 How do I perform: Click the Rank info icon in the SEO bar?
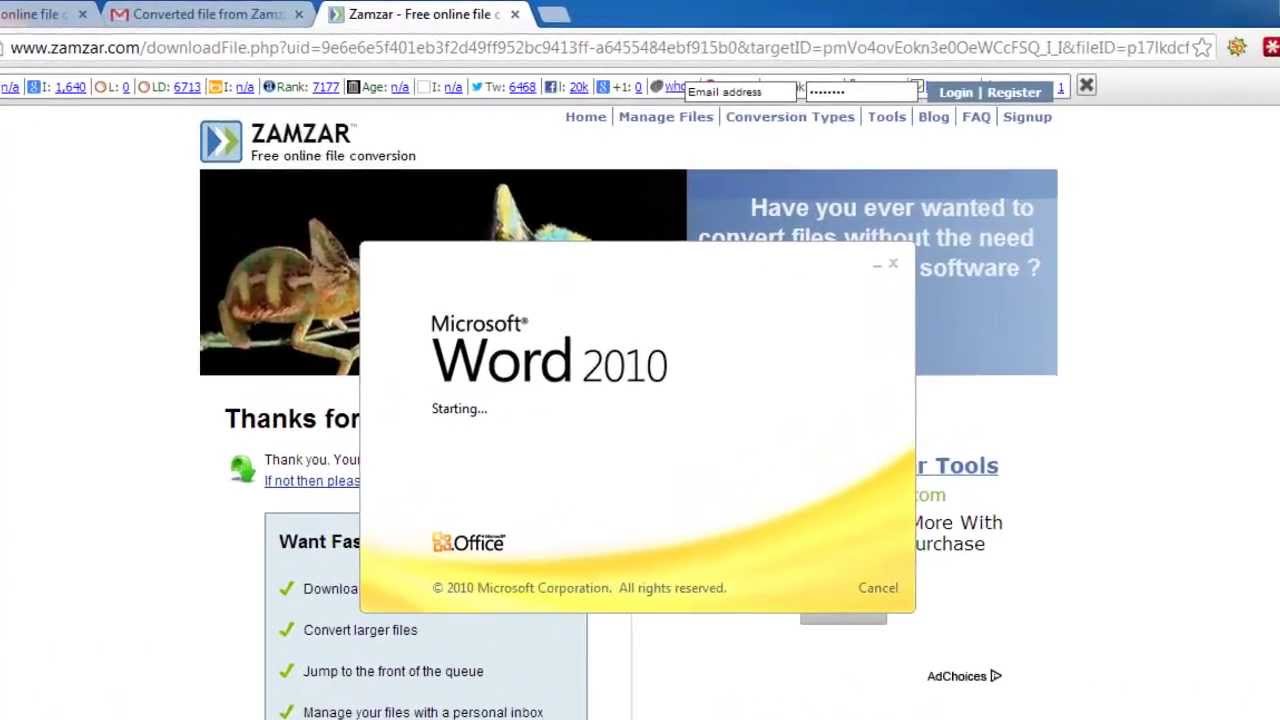pos(268,87)
